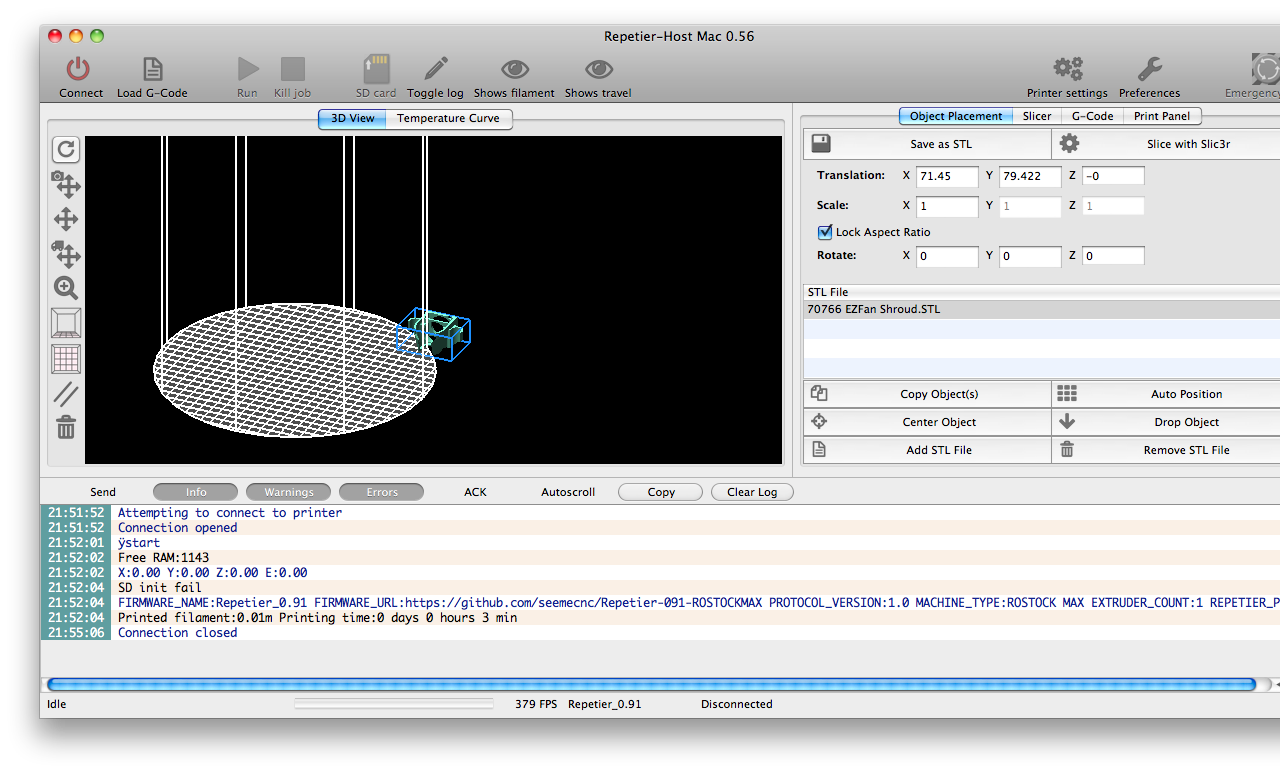The image size is (1280, 773).
Task: Switch to Temperature Curve tab
Action: click(x=448, y=118)
